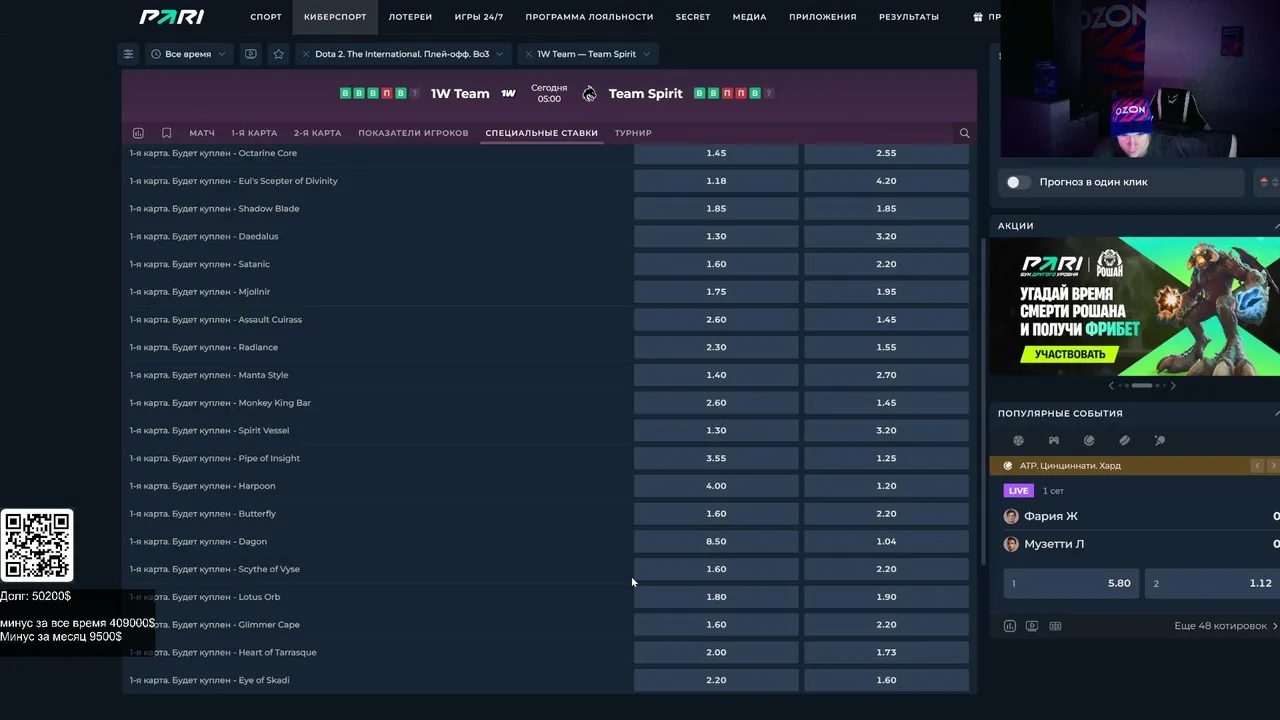Image resolution: width=1280 pixels, height=720 pixels.
Task: Open ИГРЫ 24/7 section
Action: pos(479,17)
